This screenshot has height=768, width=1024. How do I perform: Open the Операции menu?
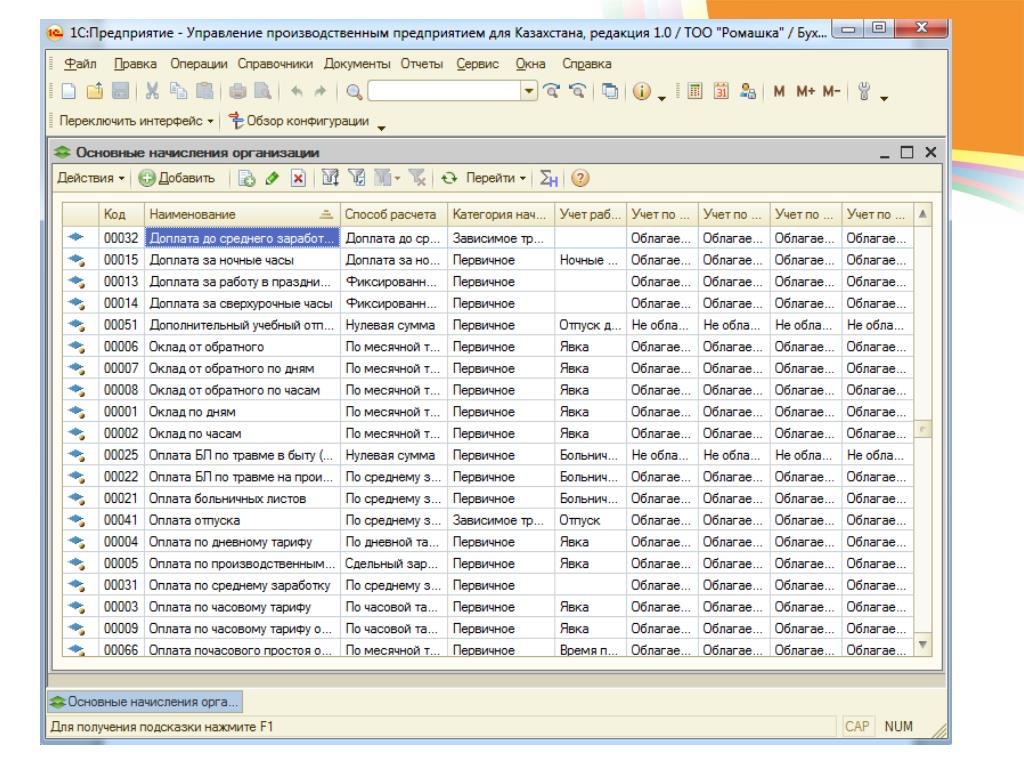tap(199, 64)
